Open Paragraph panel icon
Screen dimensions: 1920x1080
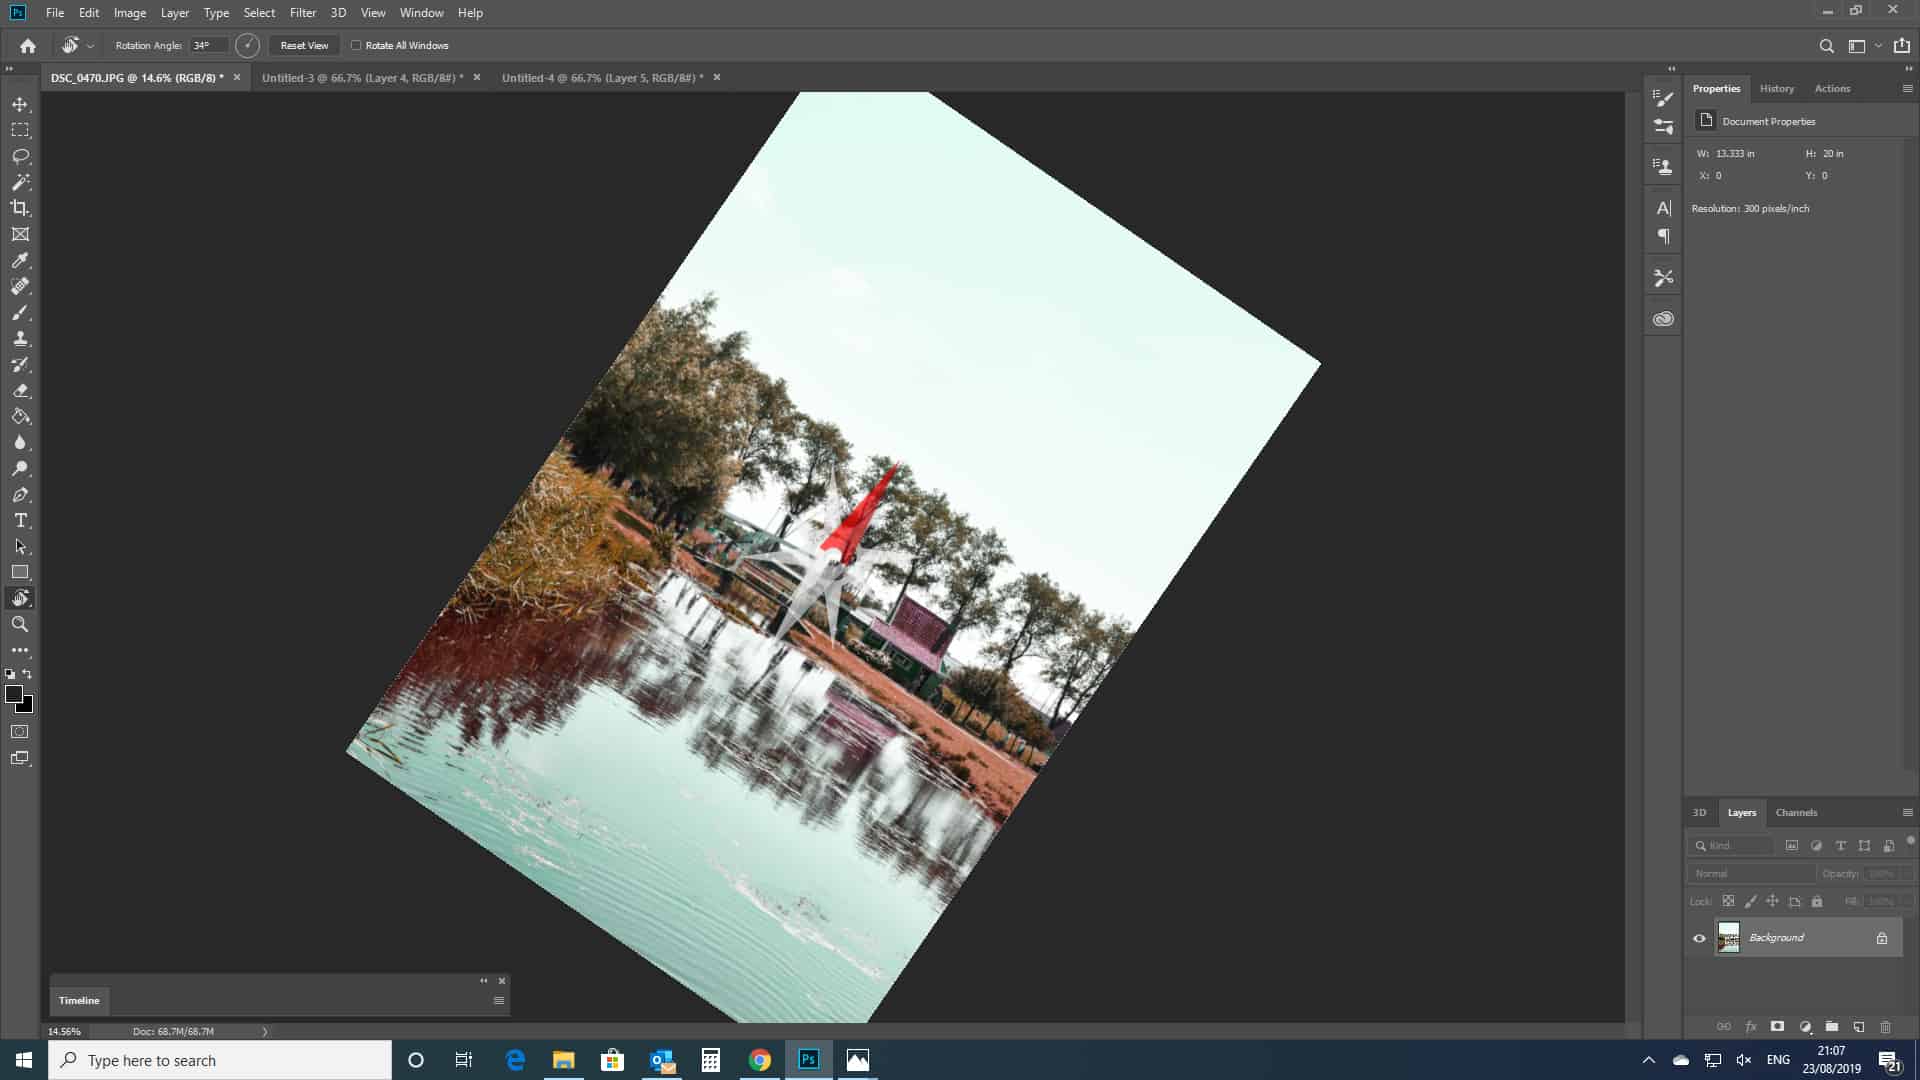click(1663, 237)
